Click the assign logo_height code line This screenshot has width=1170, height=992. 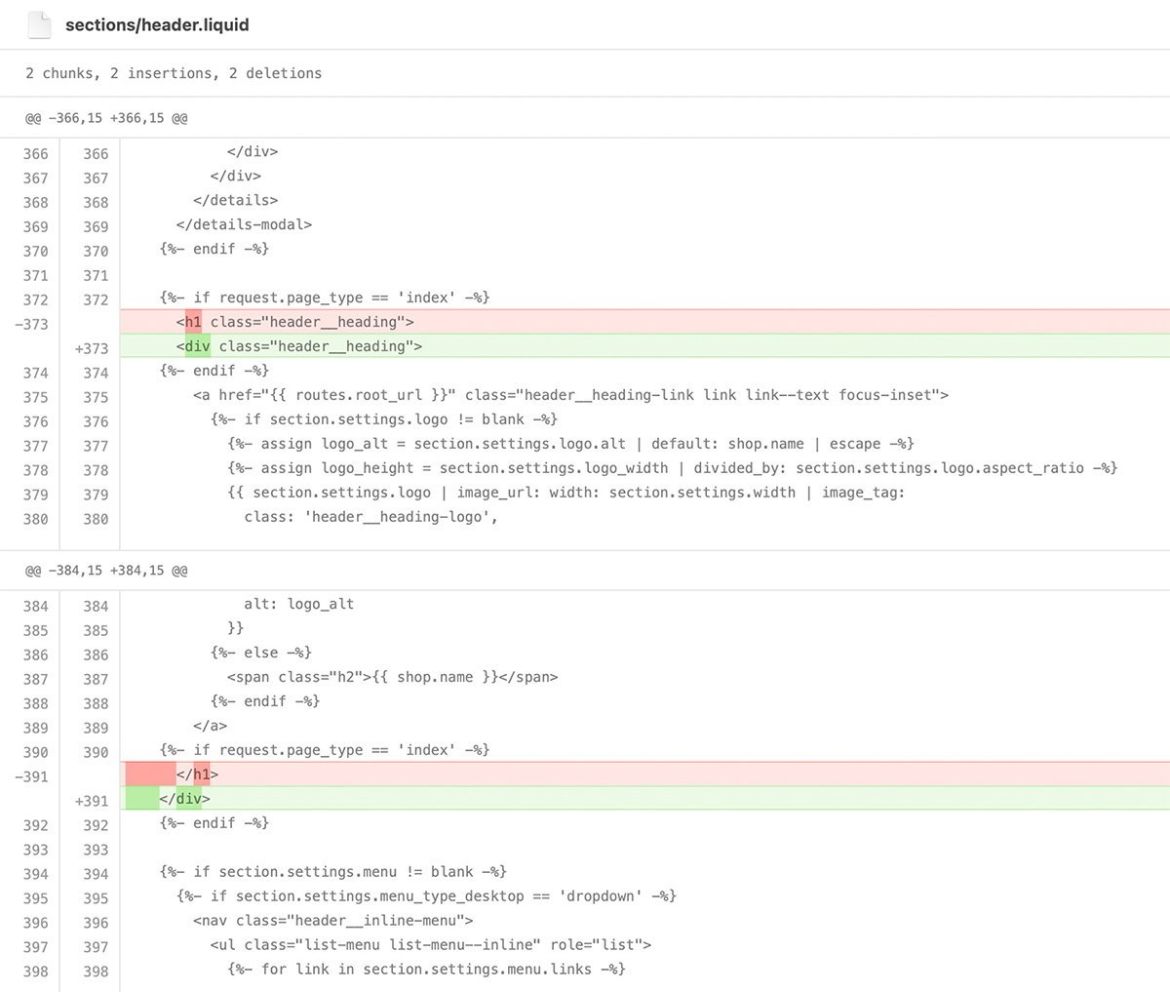click(672, 468)
